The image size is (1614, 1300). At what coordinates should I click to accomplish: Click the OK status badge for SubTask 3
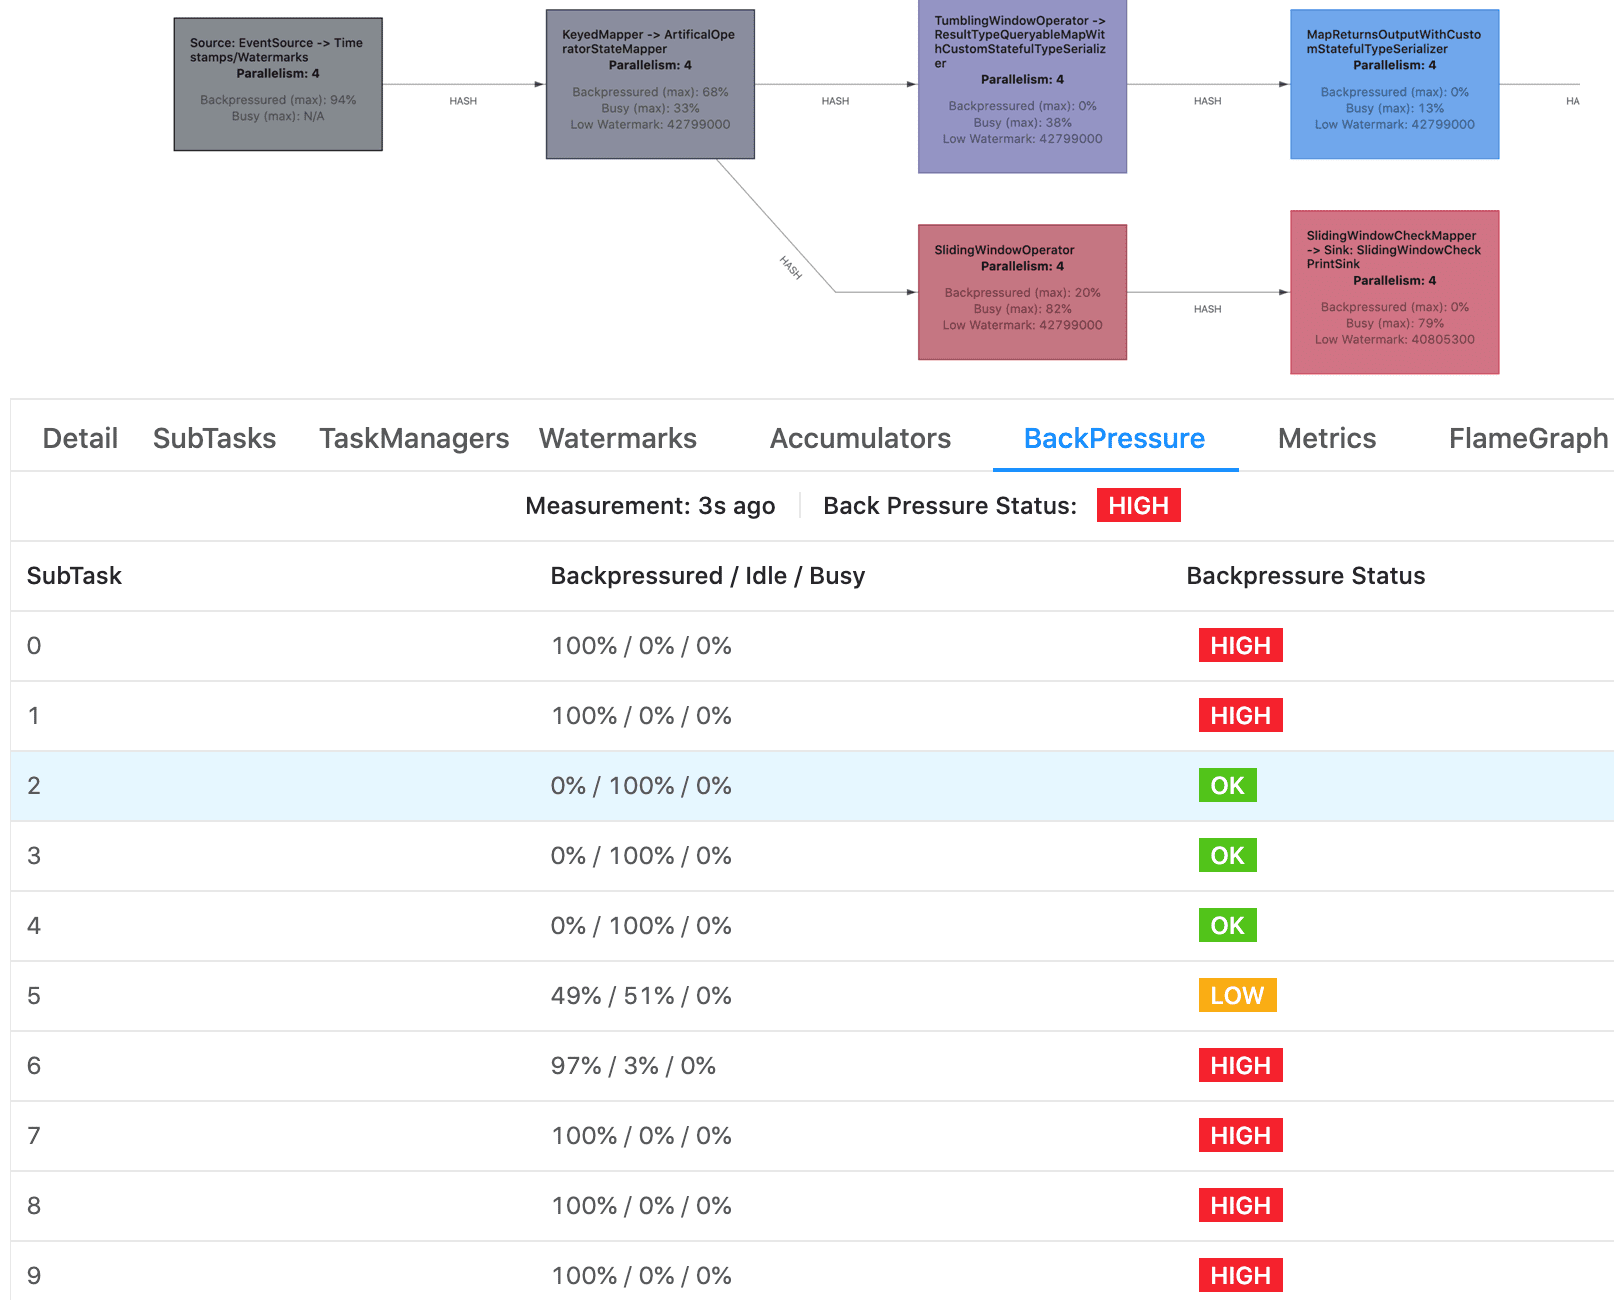point(1227,856)
